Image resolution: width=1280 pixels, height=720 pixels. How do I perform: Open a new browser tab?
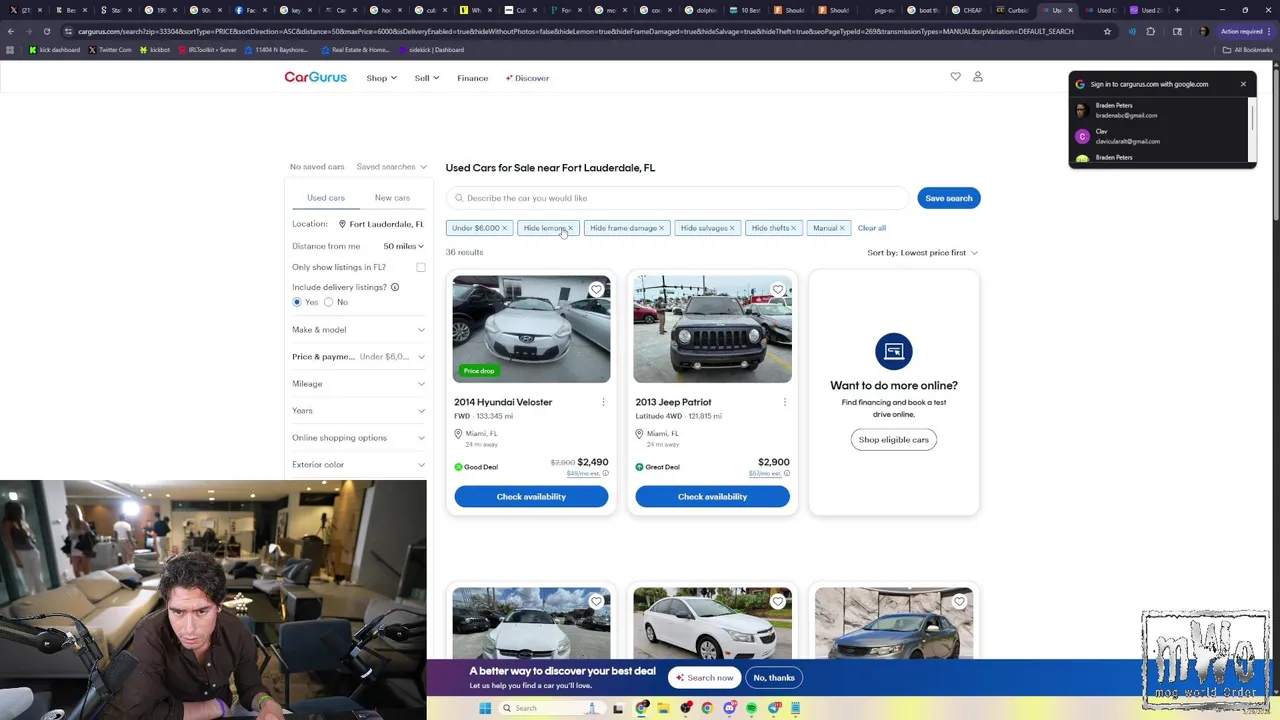(1176, 10)
